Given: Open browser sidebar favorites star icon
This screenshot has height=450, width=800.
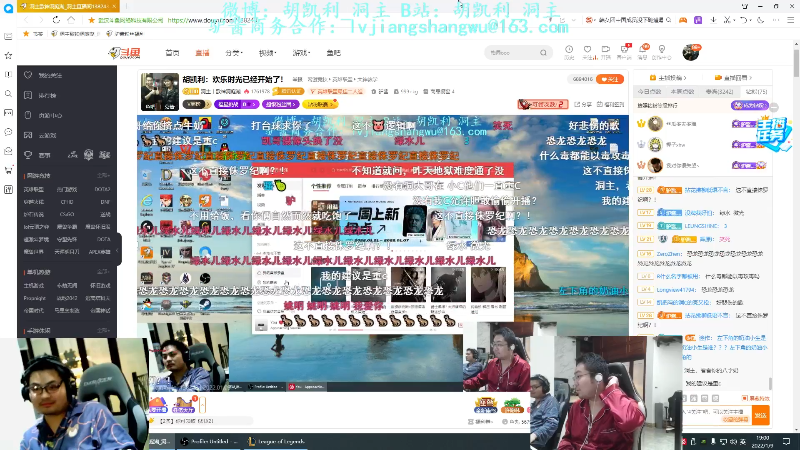Looking at the screenshot, I should (x=8, y=55).
